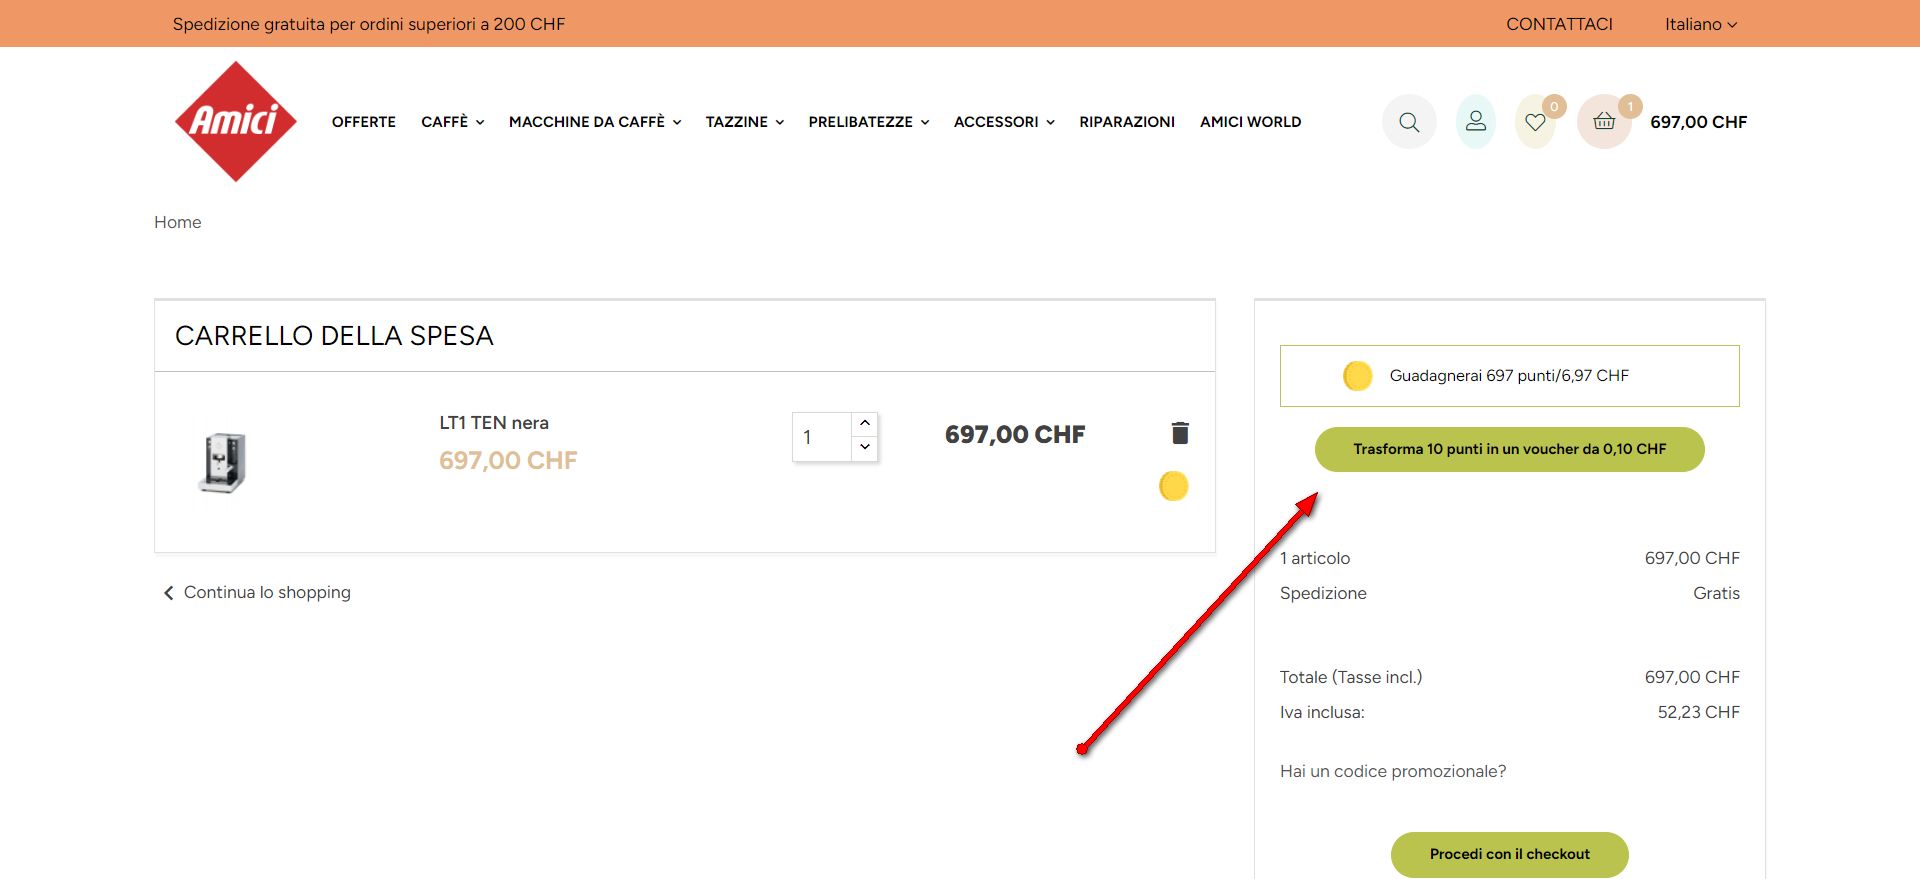
Task: Increase quantity with the up arrow
Action: [x=865, y=423]
